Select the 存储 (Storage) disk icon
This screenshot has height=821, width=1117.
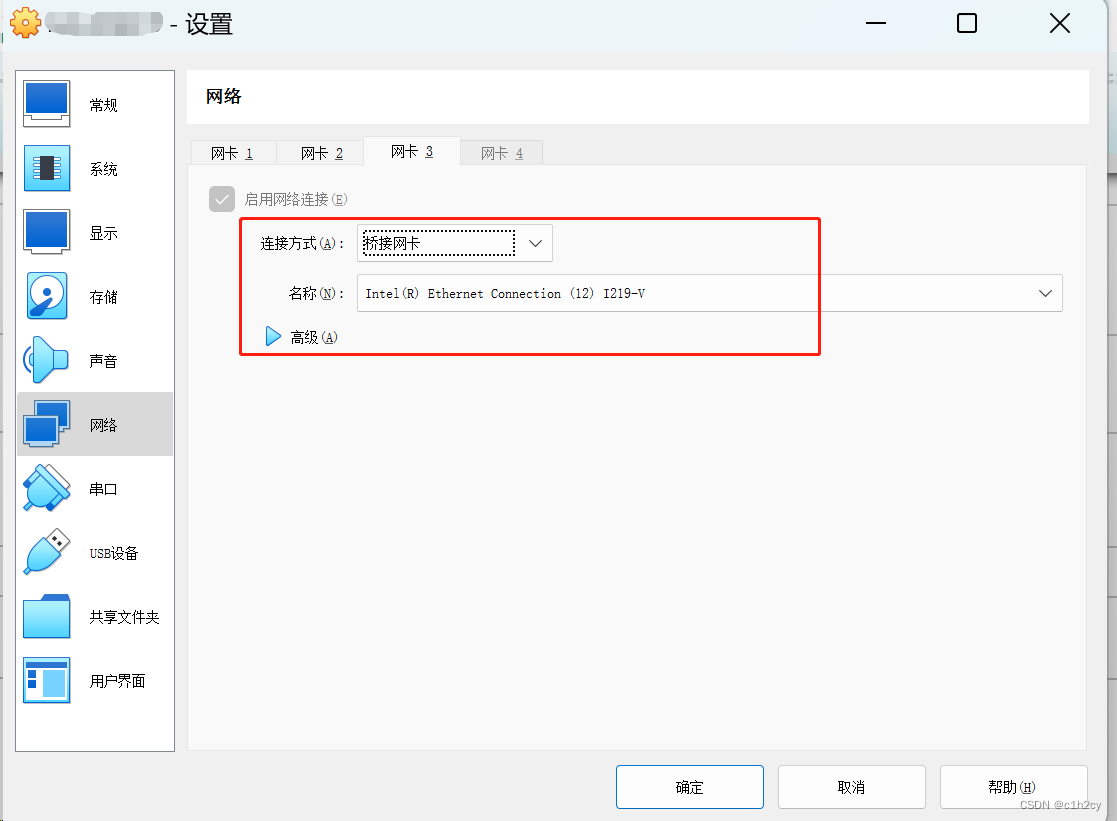click(46, 296)
